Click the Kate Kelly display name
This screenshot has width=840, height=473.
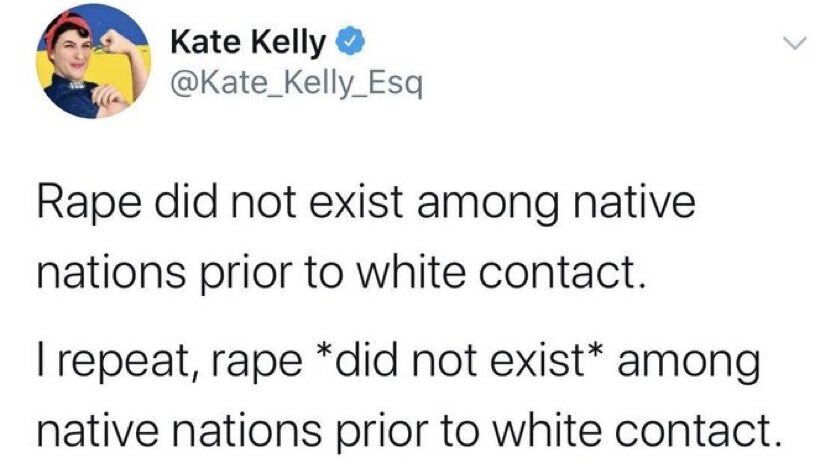[x=248, y=42]
